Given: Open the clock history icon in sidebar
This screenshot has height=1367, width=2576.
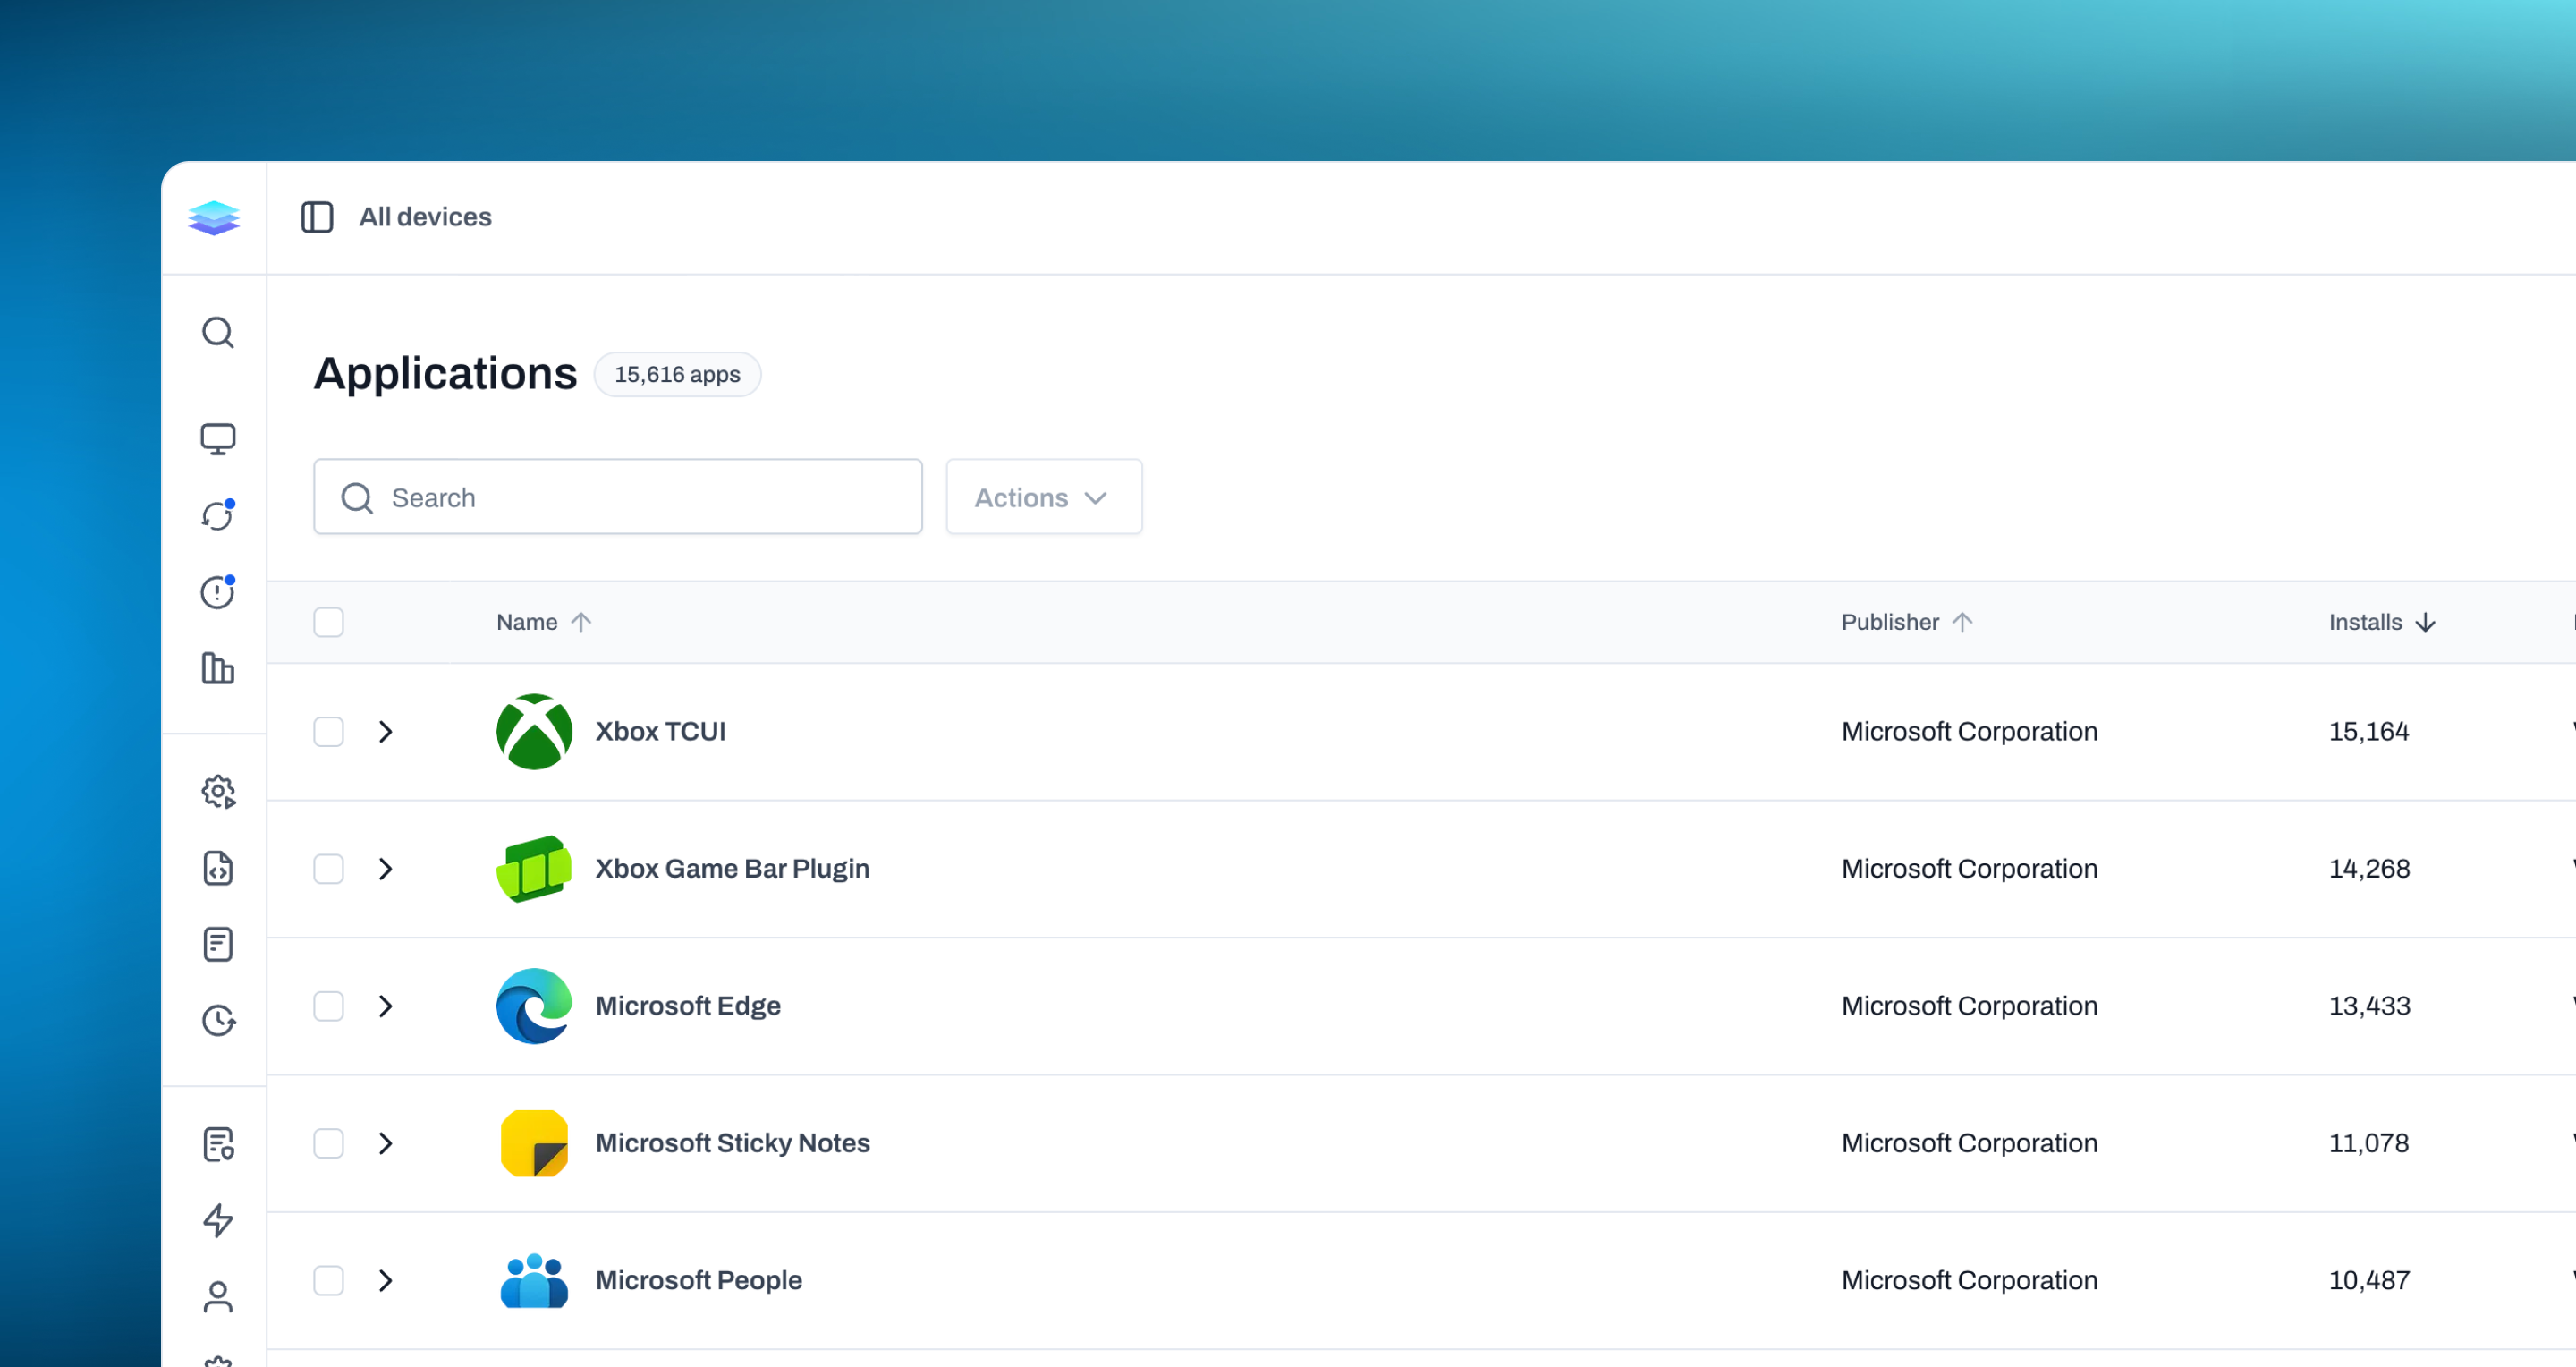Looking at the screenshot, I should pos(218,1020).
